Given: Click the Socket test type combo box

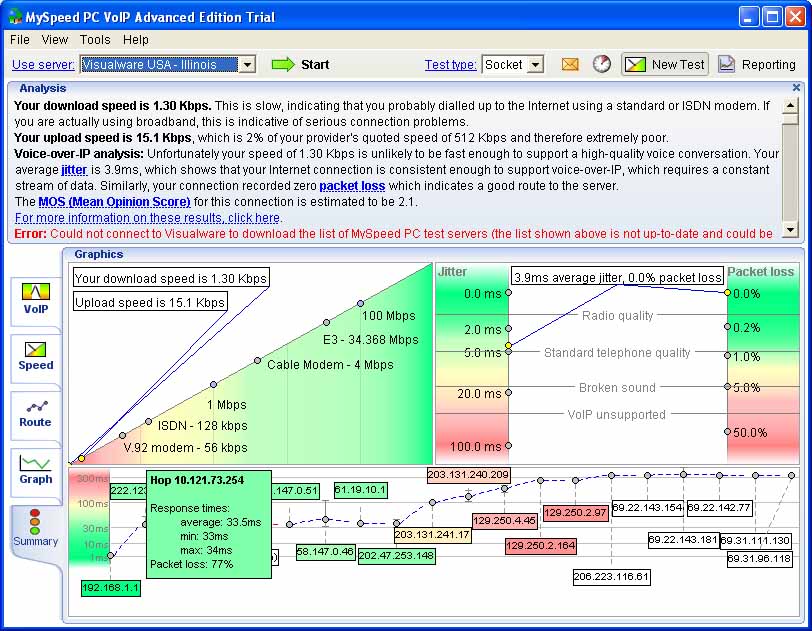Looking at the screenshot, I should pyautogui.click(x=512, y=65).
